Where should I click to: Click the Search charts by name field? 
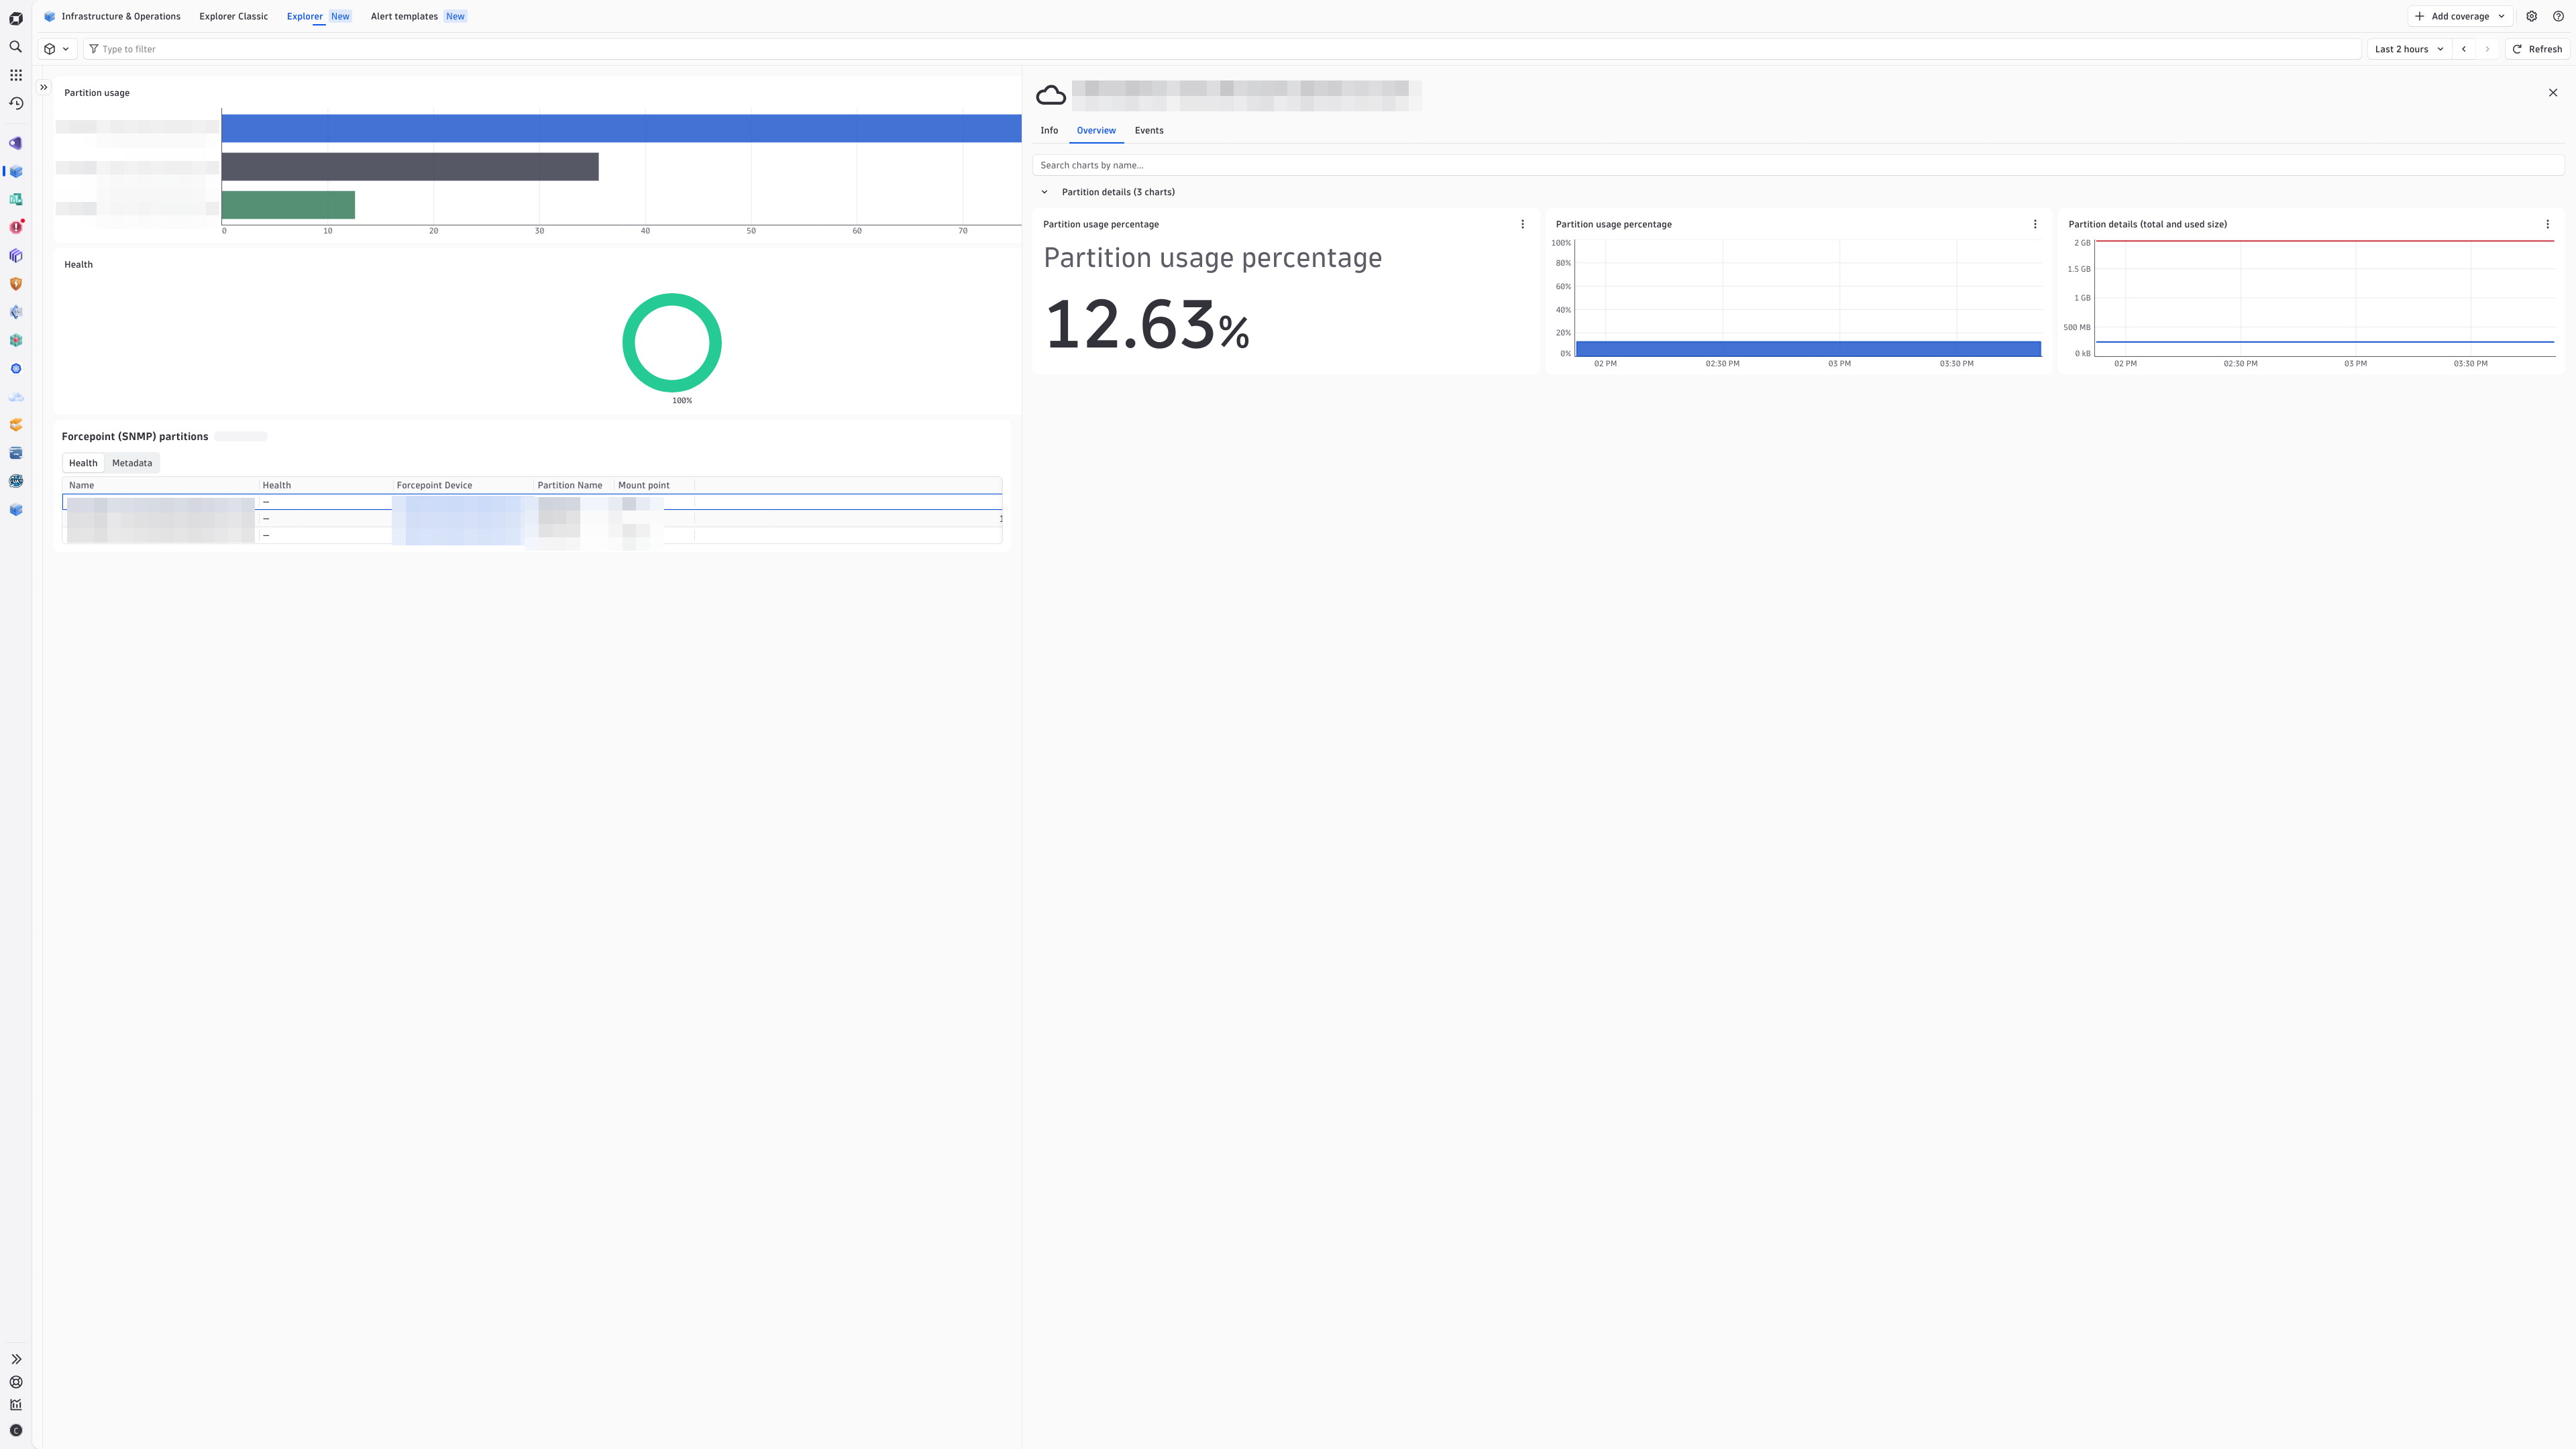tap(1798, 165)
